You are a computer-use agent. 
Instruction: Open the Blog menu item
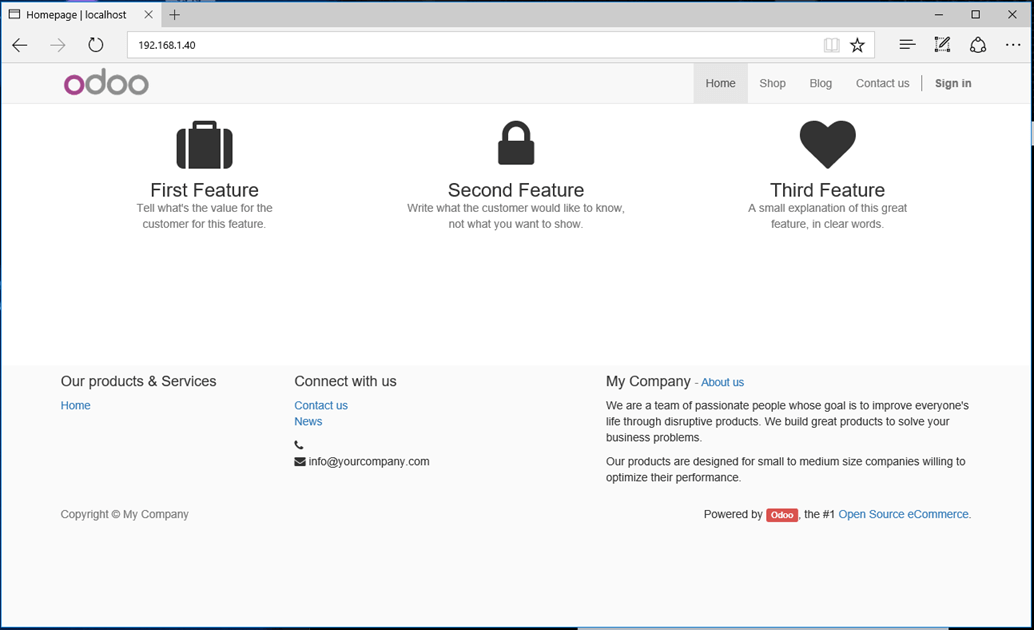click(x=820, y=83)
